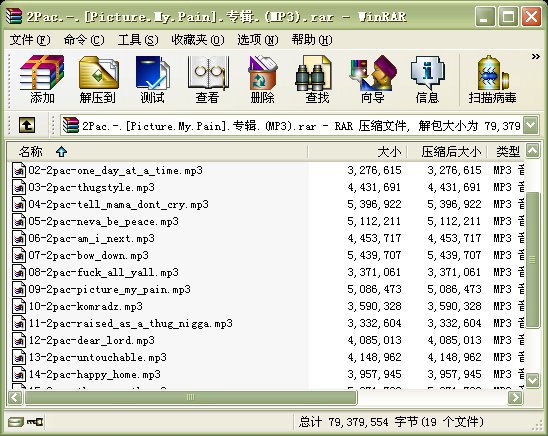Screen dimensions: 548x436
Task: Click the vertical scrollbar thumb
Action: 533,260
